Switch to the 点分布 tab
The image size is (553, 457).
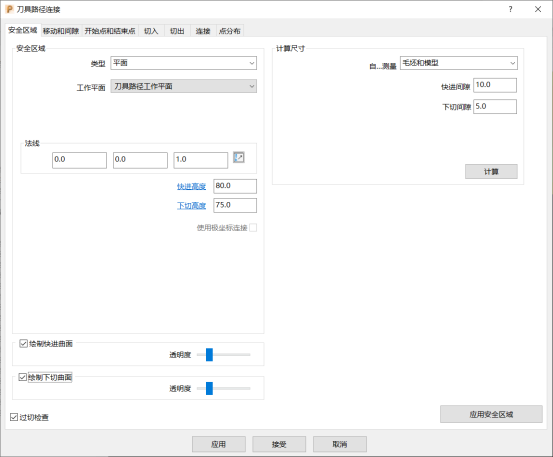coord(230,31)
